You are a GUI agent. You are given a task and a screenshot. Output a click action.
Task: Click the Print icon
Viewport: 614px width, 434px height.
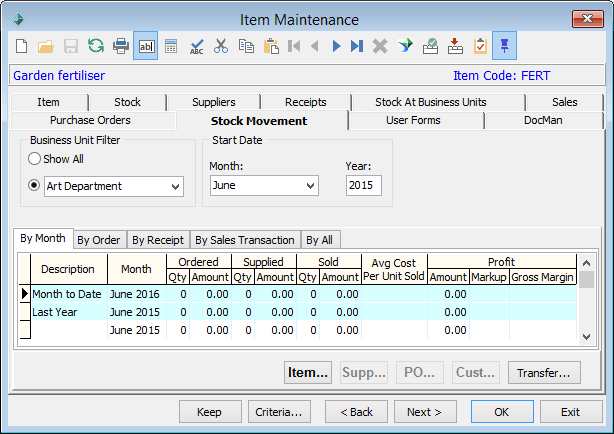(x=121, y=46)
